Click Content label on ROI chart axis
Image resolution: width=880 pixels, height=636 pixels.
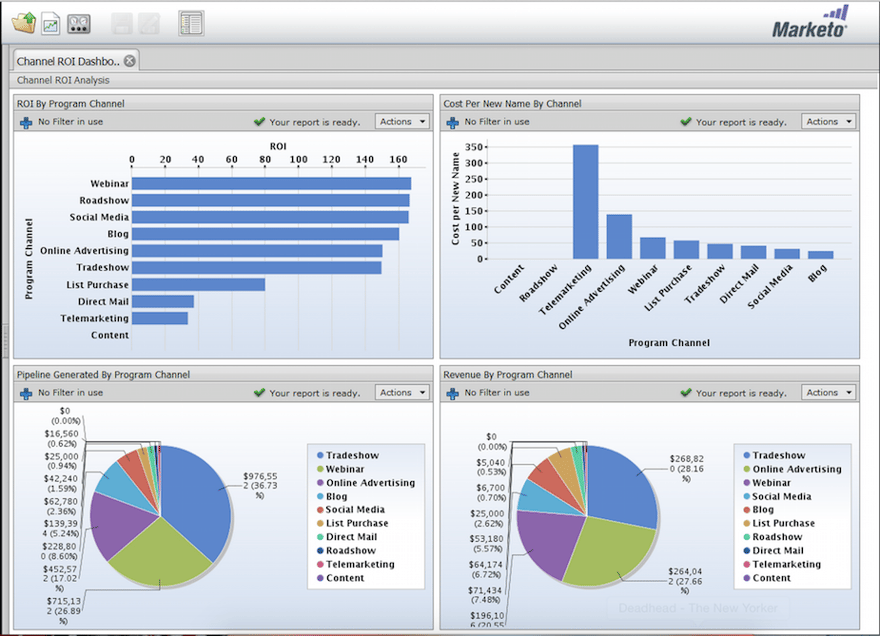tap(110, 335)
